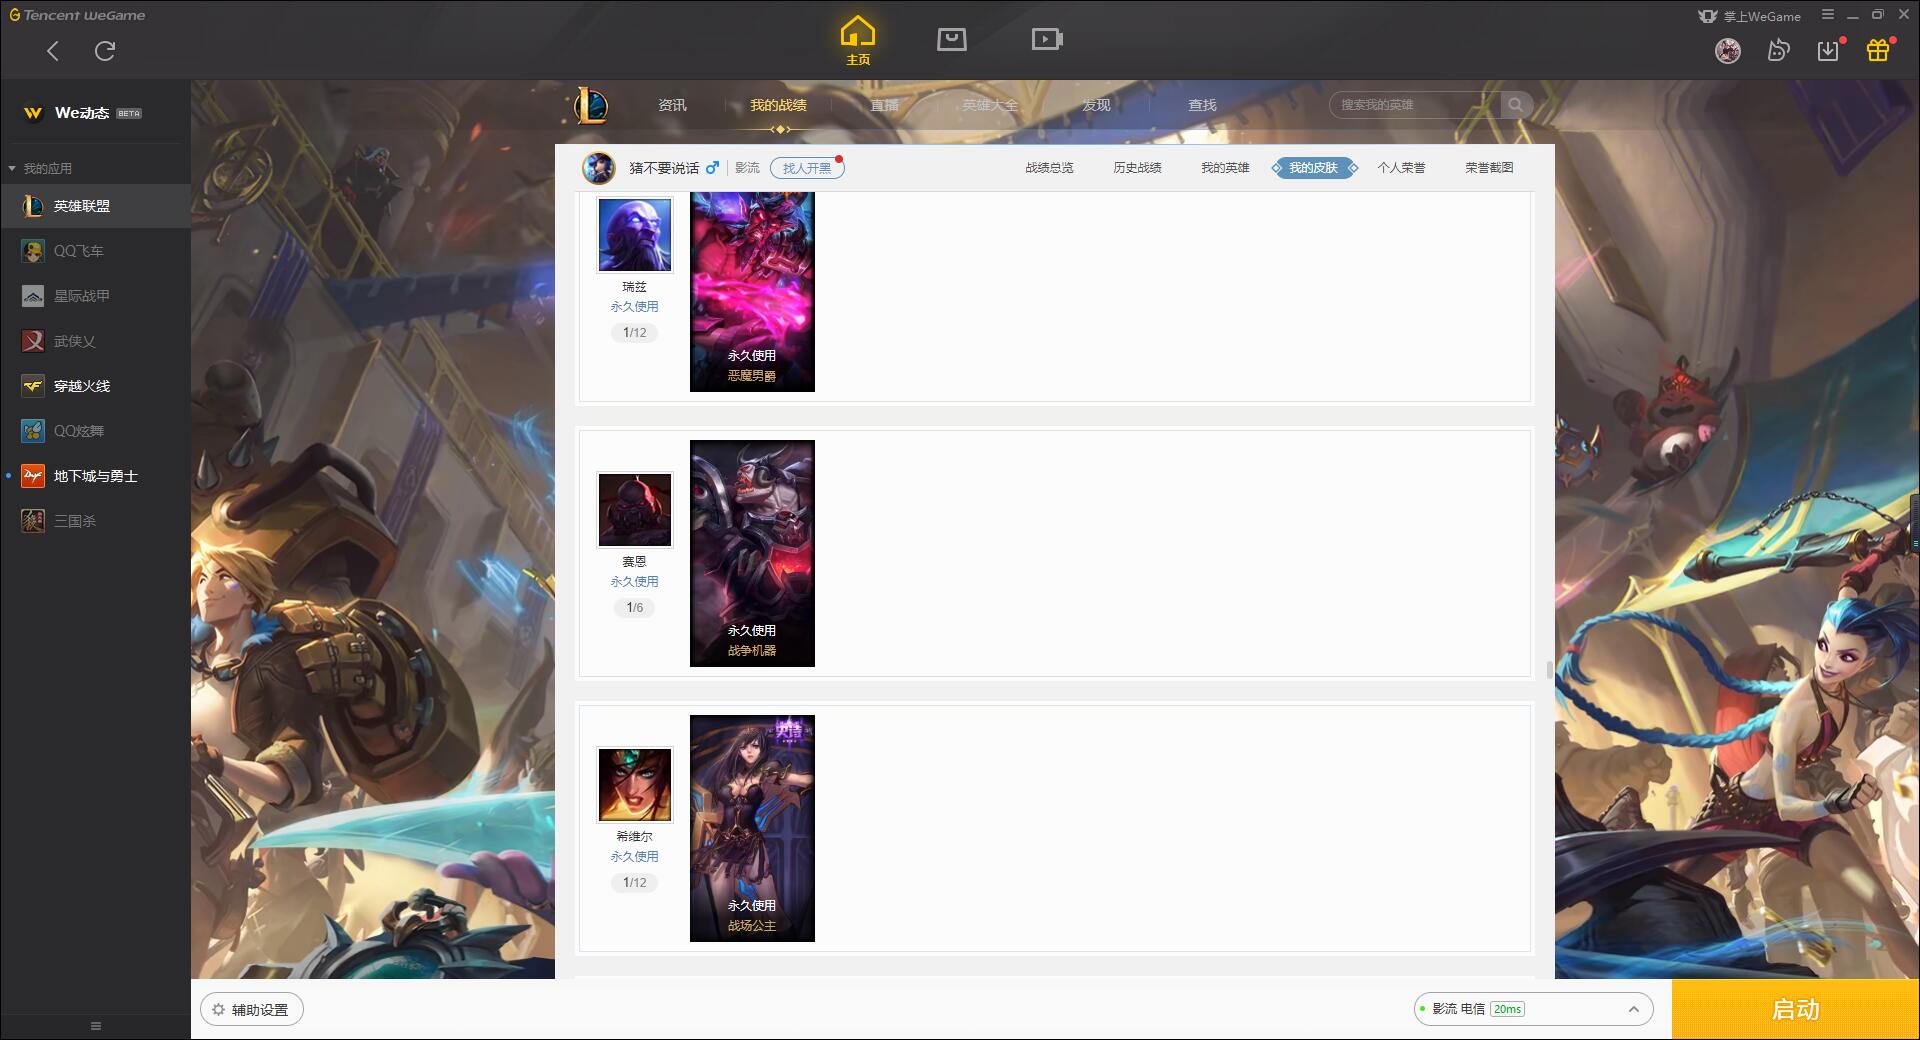1920x1040 pixels.
Task: Refresh the page with reload icon
Action: click(x=105, y=51)
